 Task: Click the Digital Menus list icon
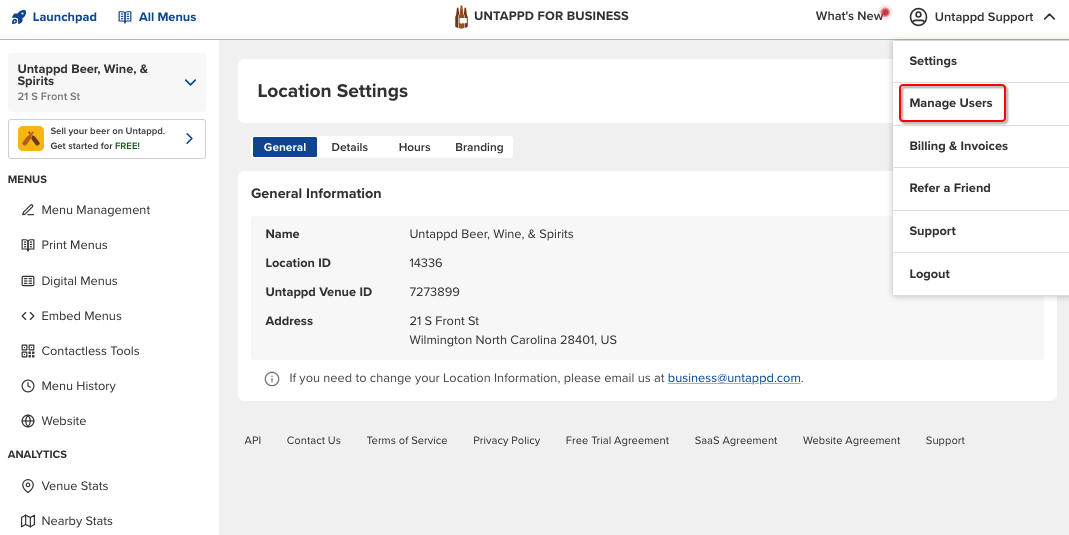(28, 281)
